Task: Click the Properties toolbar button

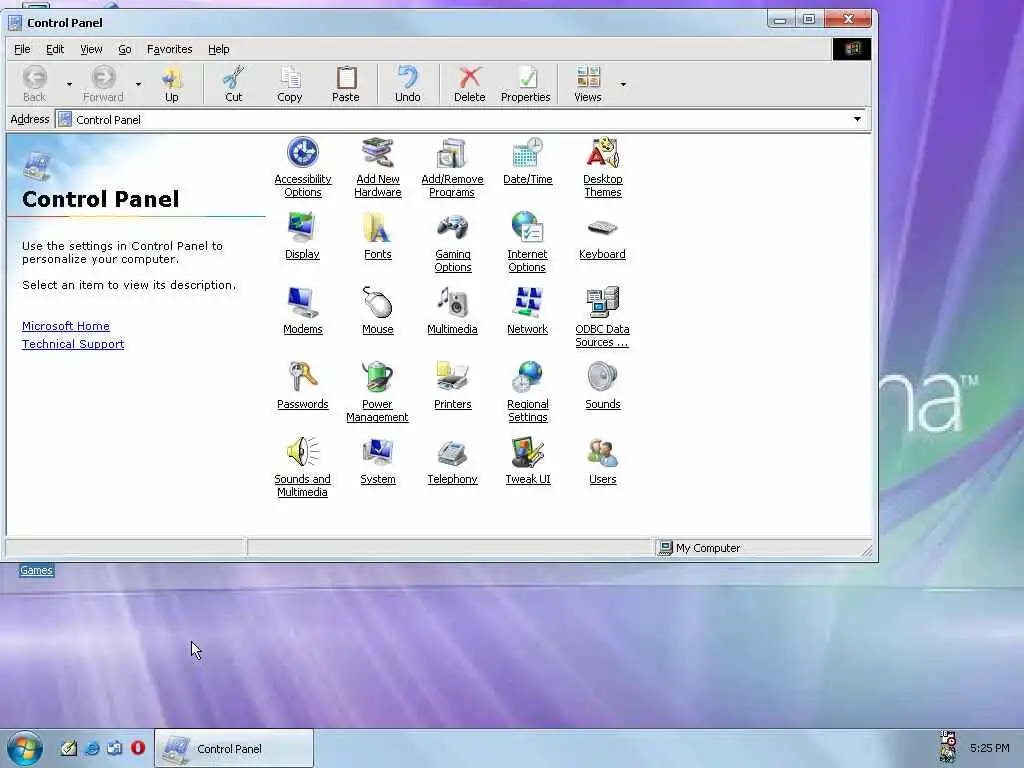Action: (526, 84)
